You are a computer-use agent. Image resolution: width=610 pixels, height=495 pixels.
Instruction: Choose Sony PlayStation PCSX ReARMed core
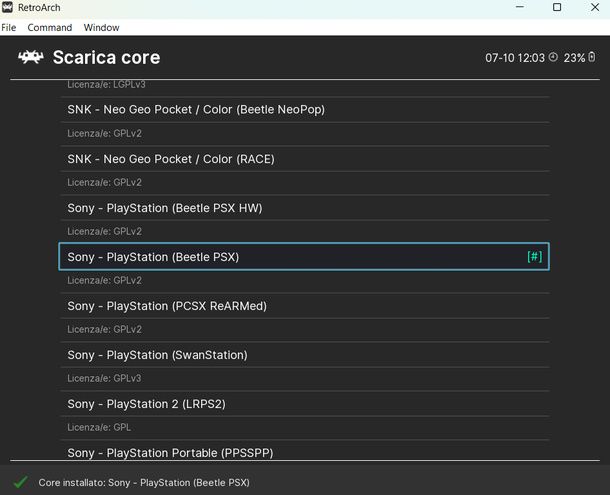[305, 306]
